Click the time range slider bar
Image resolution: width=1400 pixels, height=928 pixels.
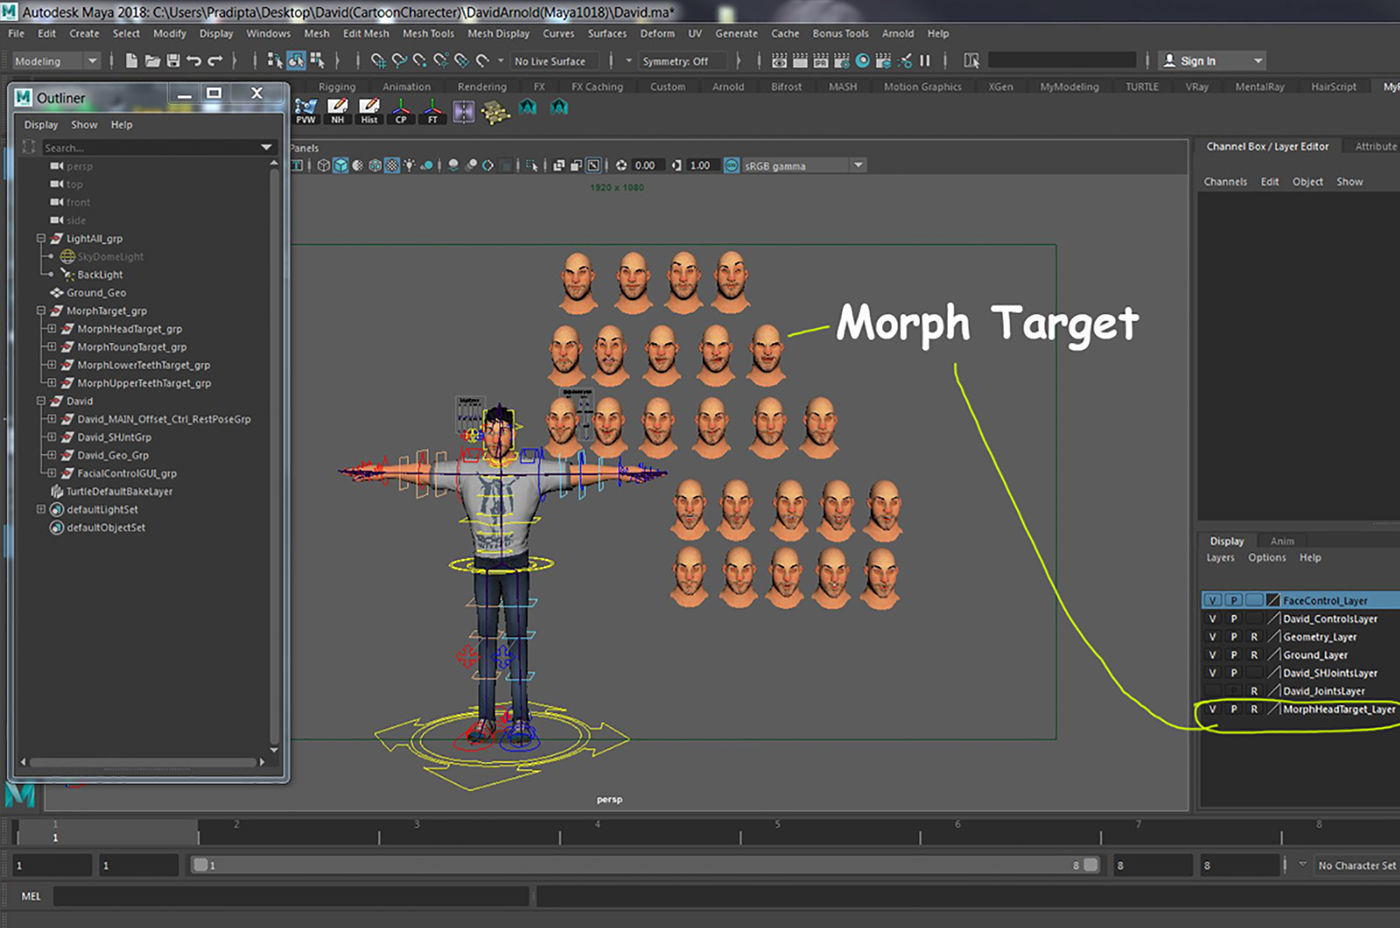645,865
